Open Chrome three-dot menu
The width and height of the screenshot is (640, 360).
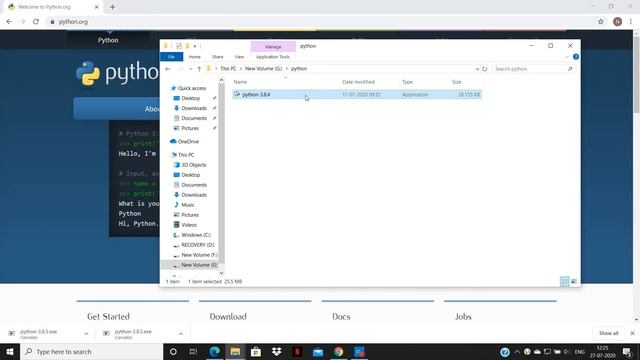point(631,22)
